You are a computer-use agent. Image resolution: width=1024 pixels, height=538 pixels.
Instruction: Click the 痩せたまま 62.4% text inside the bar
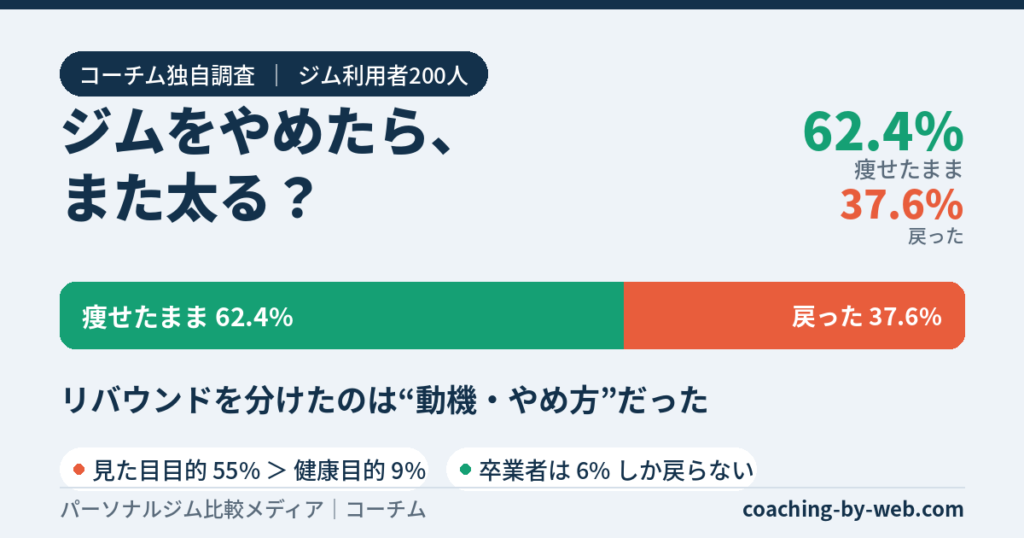coord(187,317)
